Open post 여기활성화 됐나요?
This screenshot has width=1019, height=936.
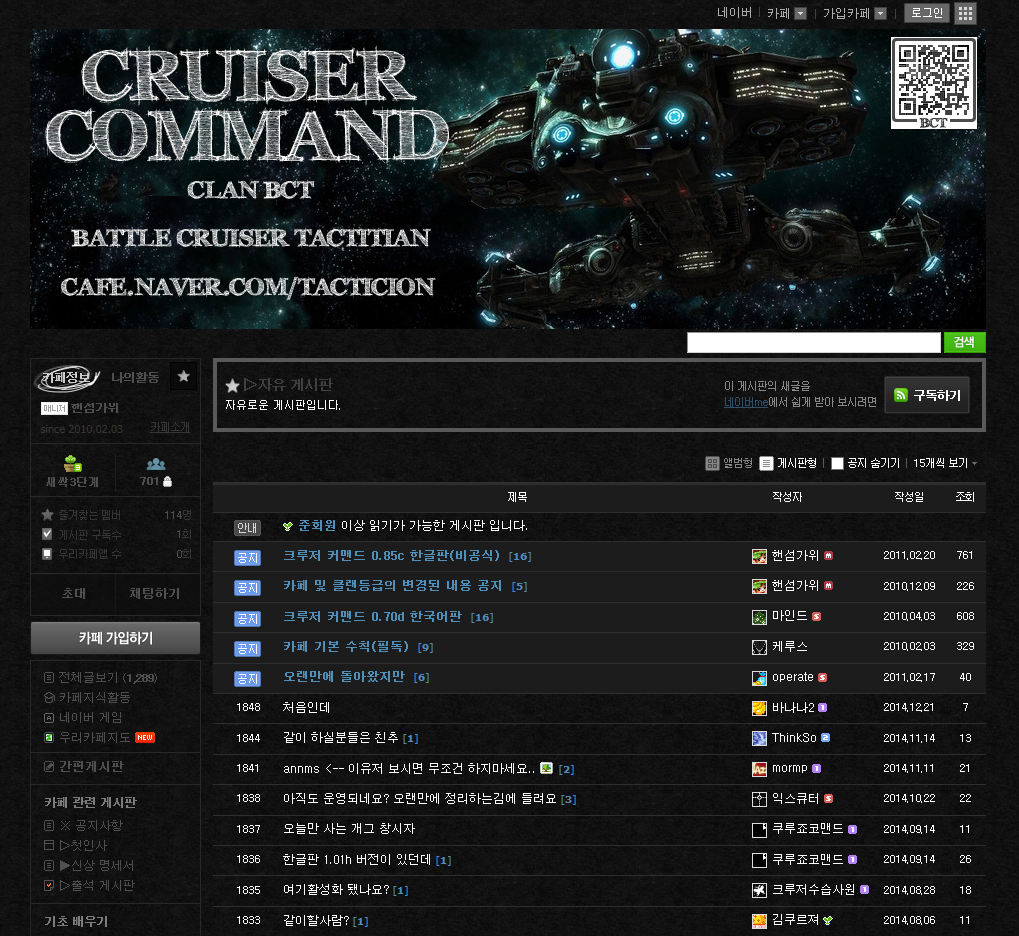tap(336, 890)
